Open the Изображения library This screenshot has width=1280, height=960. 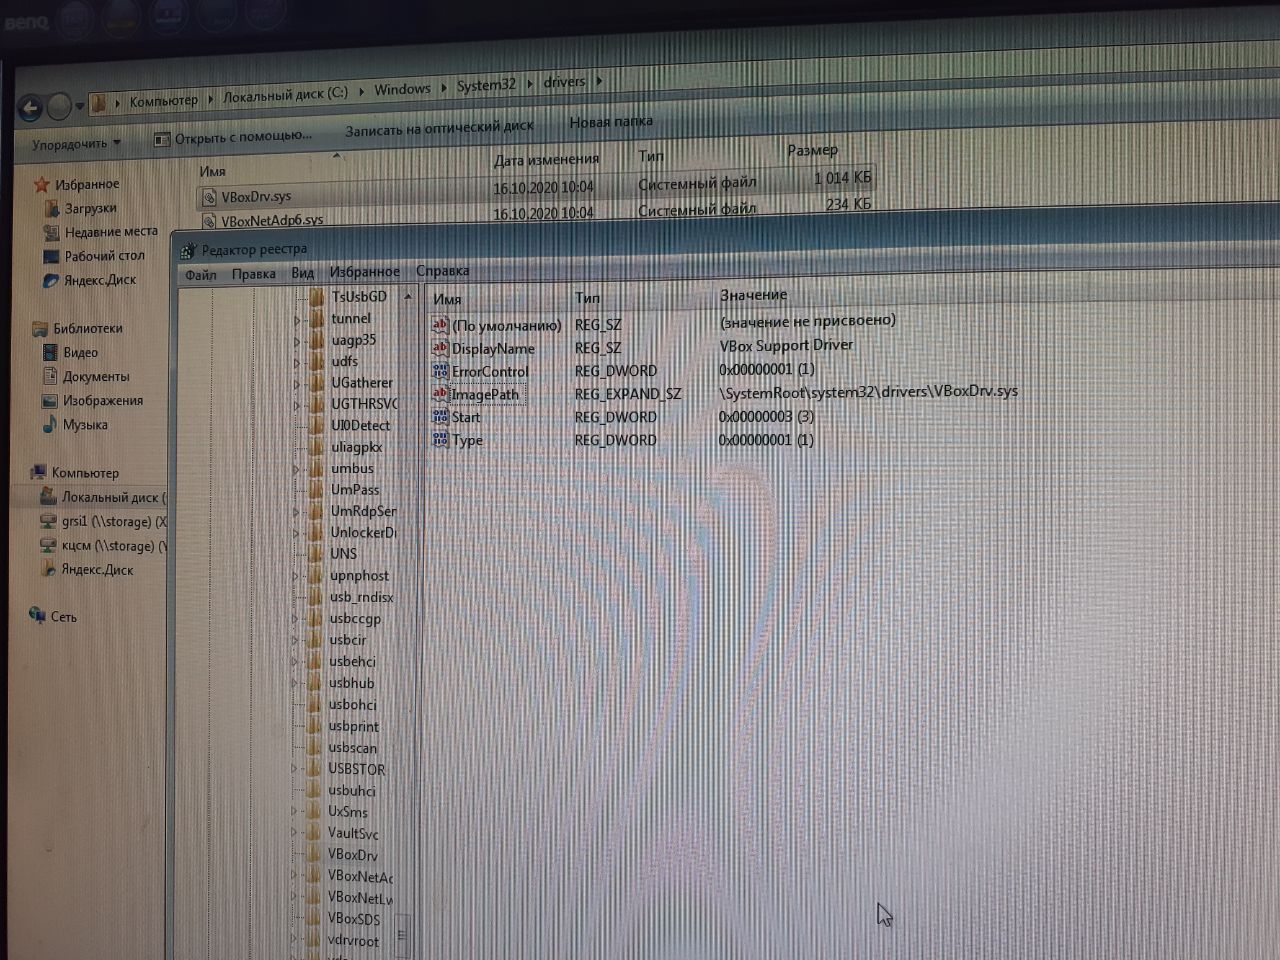click(103, 400)
